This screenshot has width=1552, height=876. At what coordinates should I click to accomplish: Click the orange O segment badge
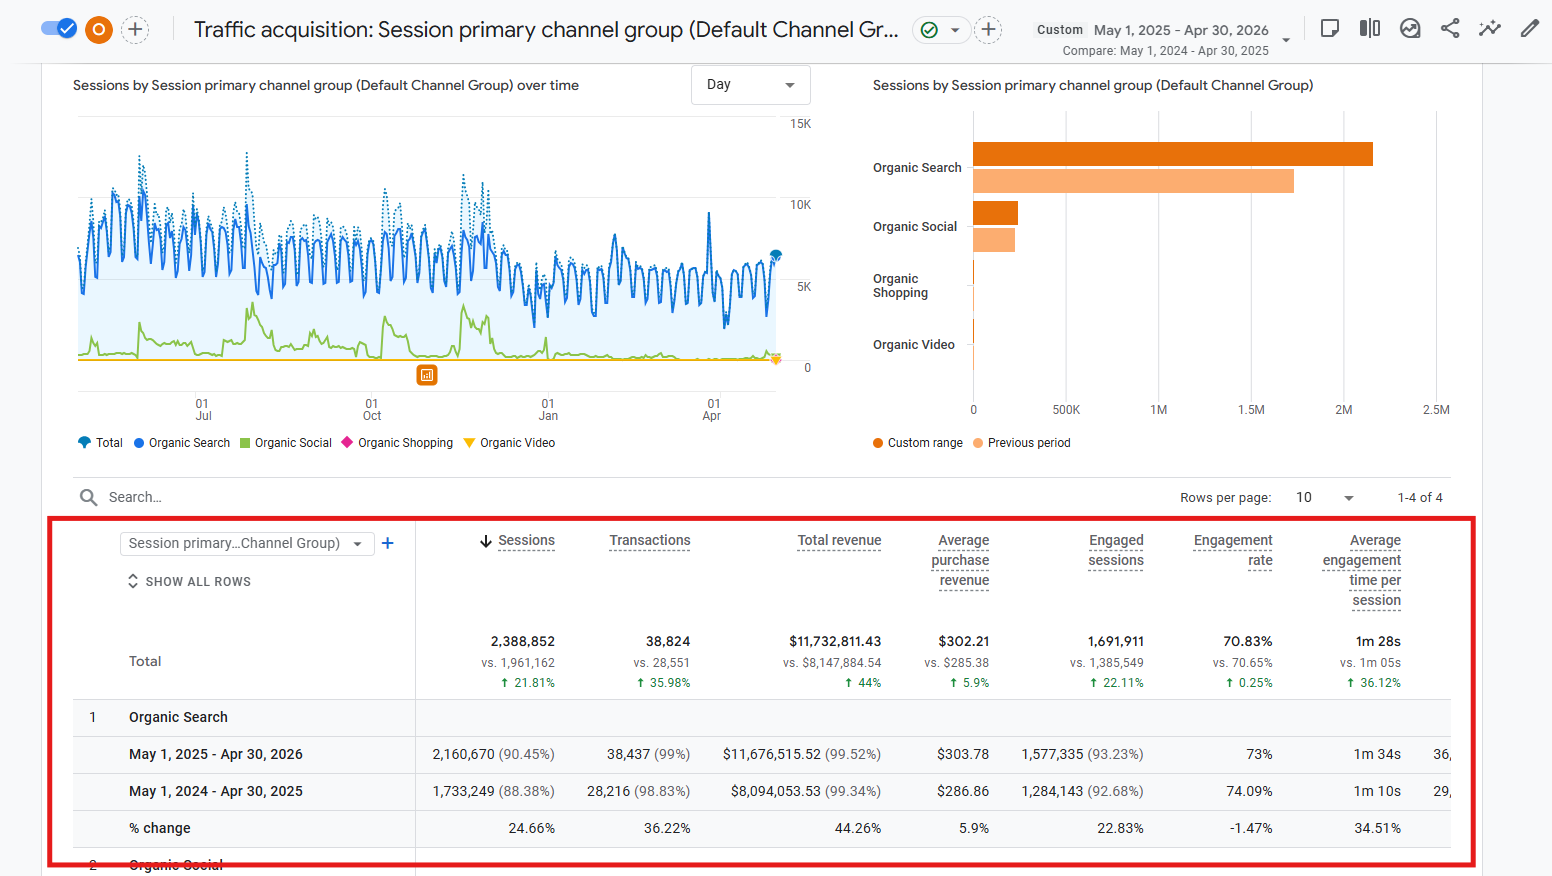(x=99, y=30)
